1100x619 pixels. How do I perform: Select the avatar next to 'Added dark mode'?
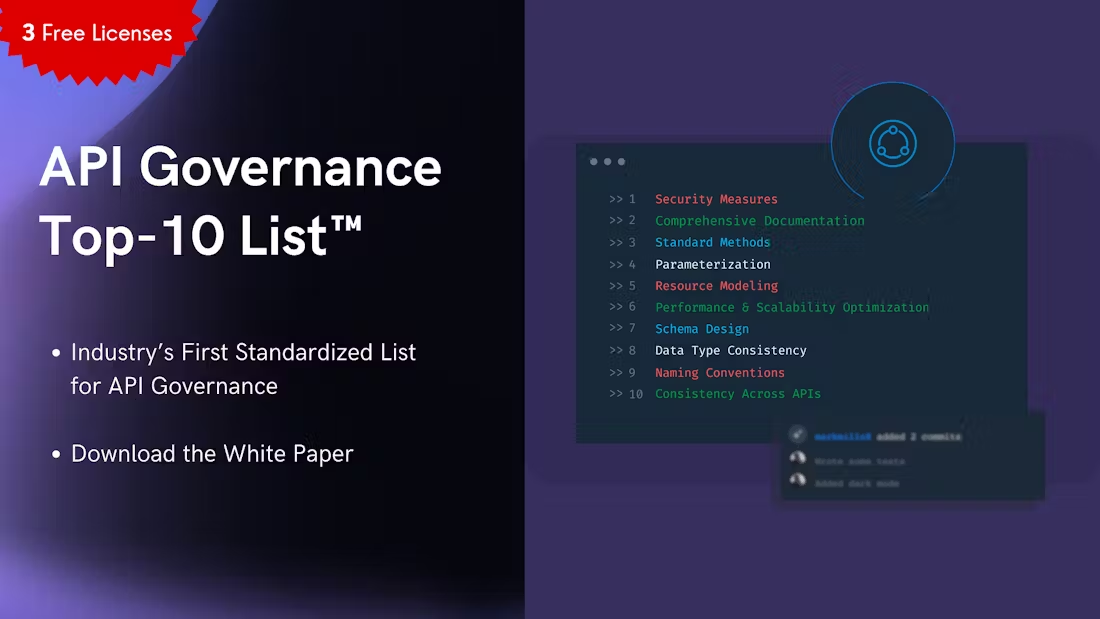(x=797, y=481)
